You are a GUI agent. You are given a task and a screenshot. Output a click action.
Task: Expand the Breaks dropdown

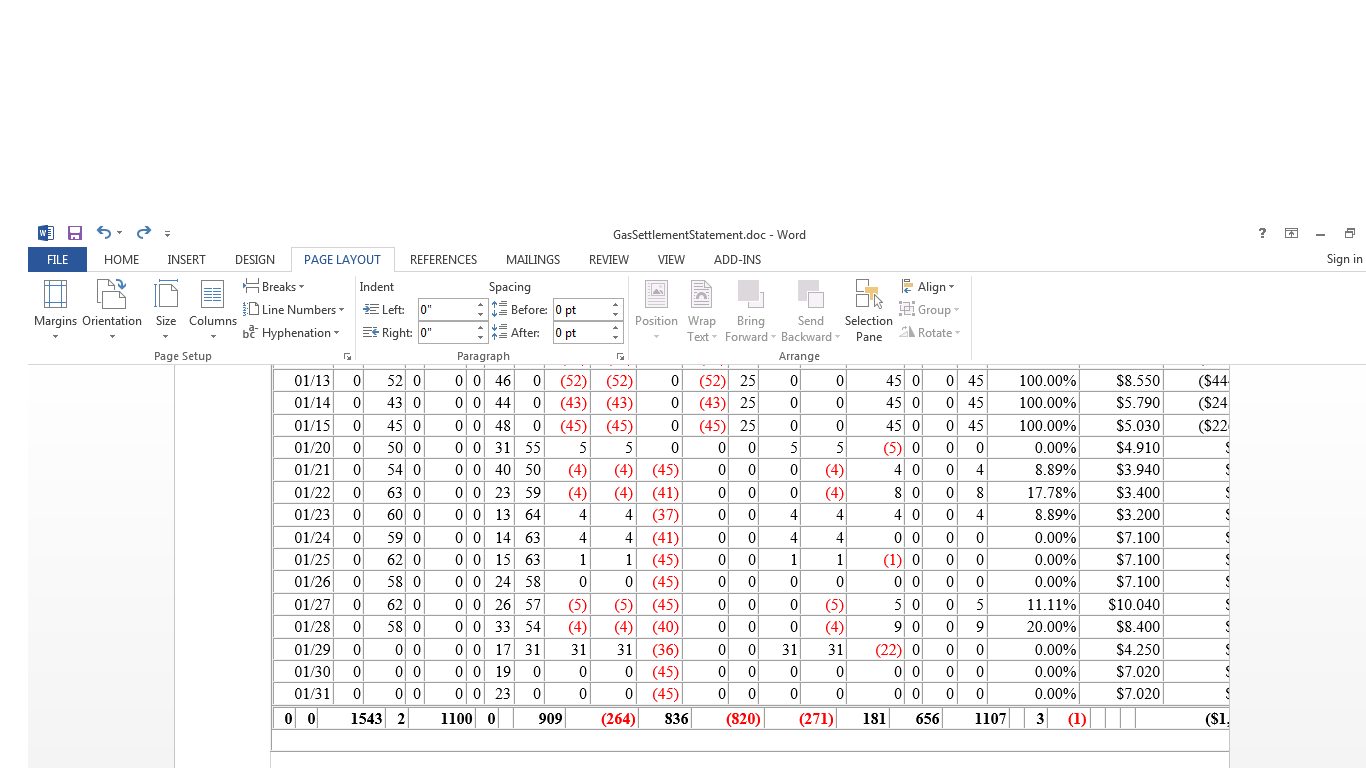point(273,287)
